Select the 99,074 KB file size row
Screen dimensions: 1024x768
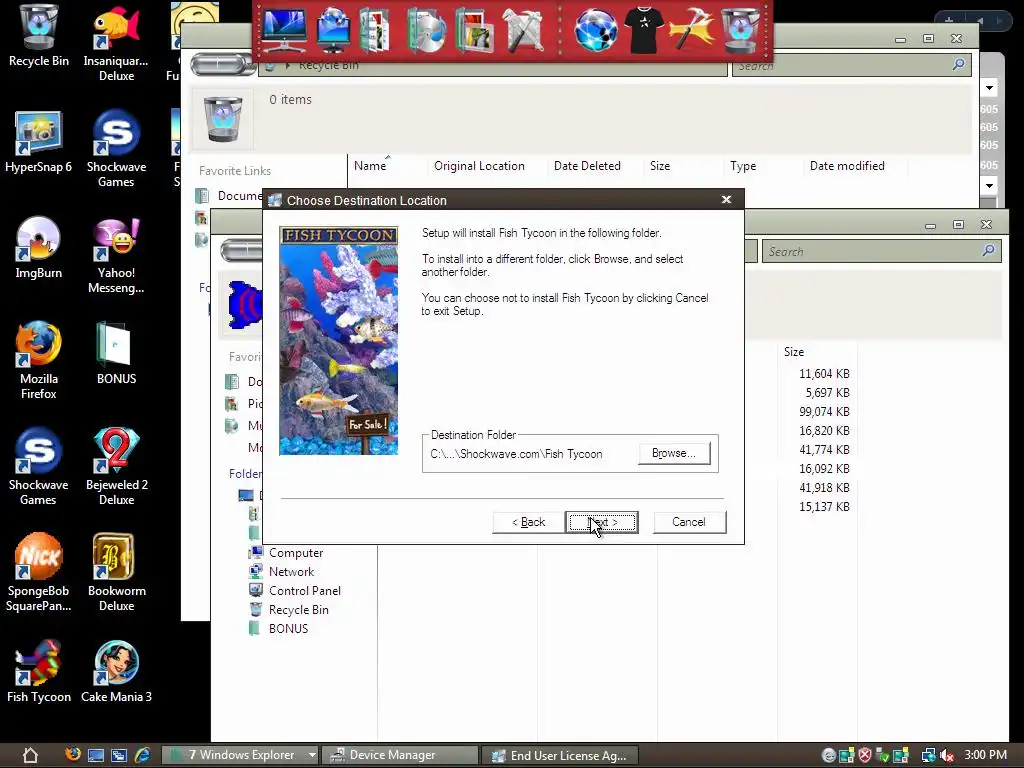click(x=824, y=411)
